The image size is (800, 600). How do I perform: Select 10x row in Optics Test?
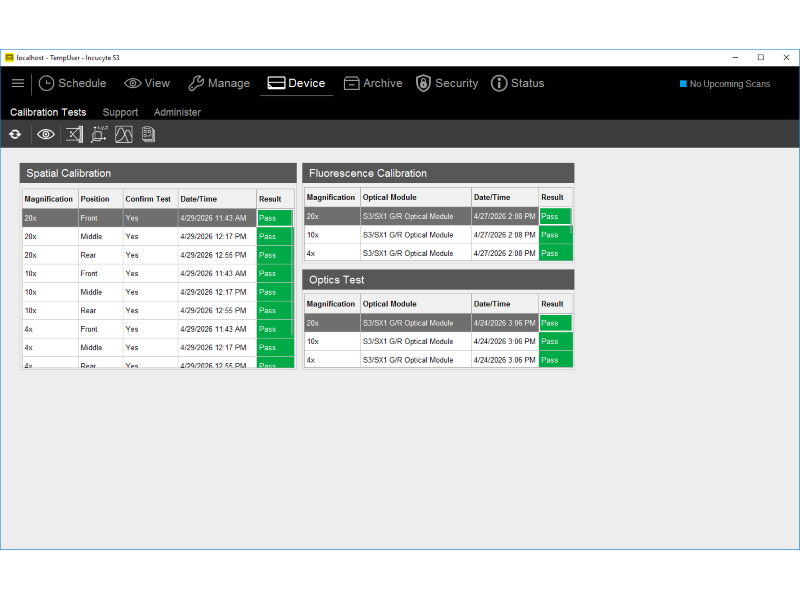click(x=438, y=341)
